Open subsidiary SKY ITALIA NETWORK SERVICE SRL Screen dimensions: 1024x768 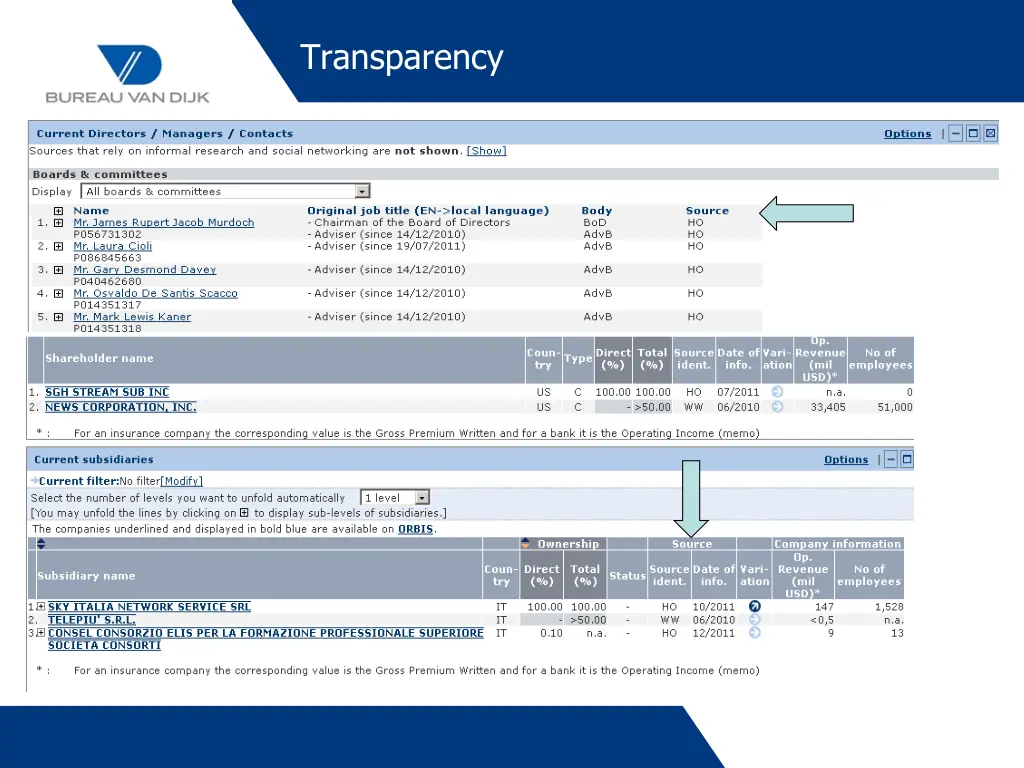coord(149,607)
